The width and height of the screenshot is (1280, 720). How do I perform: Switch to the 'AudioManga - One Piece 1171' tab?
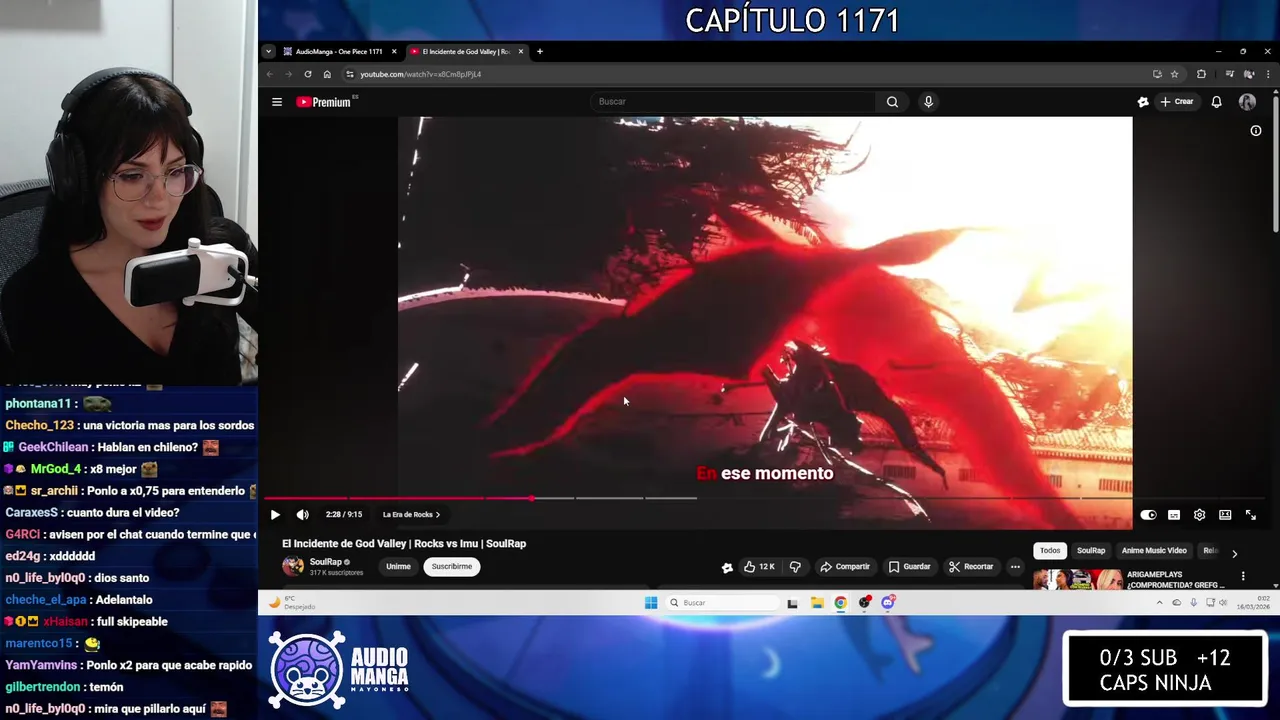click(x=340, y=52)
